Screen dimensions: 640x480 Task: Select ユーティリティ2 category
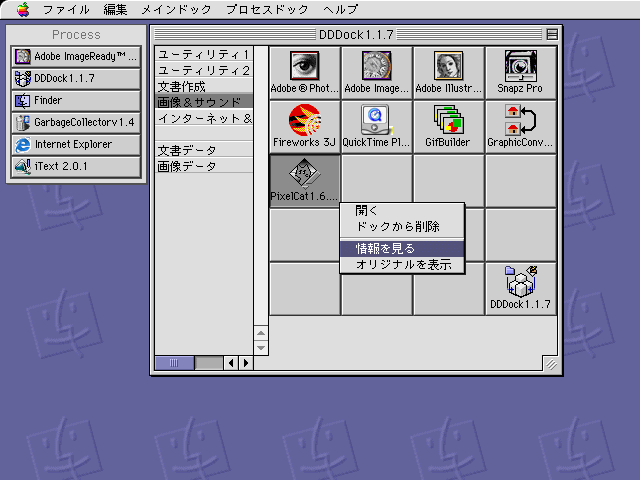pyautogui.click(x=204, y=70)
